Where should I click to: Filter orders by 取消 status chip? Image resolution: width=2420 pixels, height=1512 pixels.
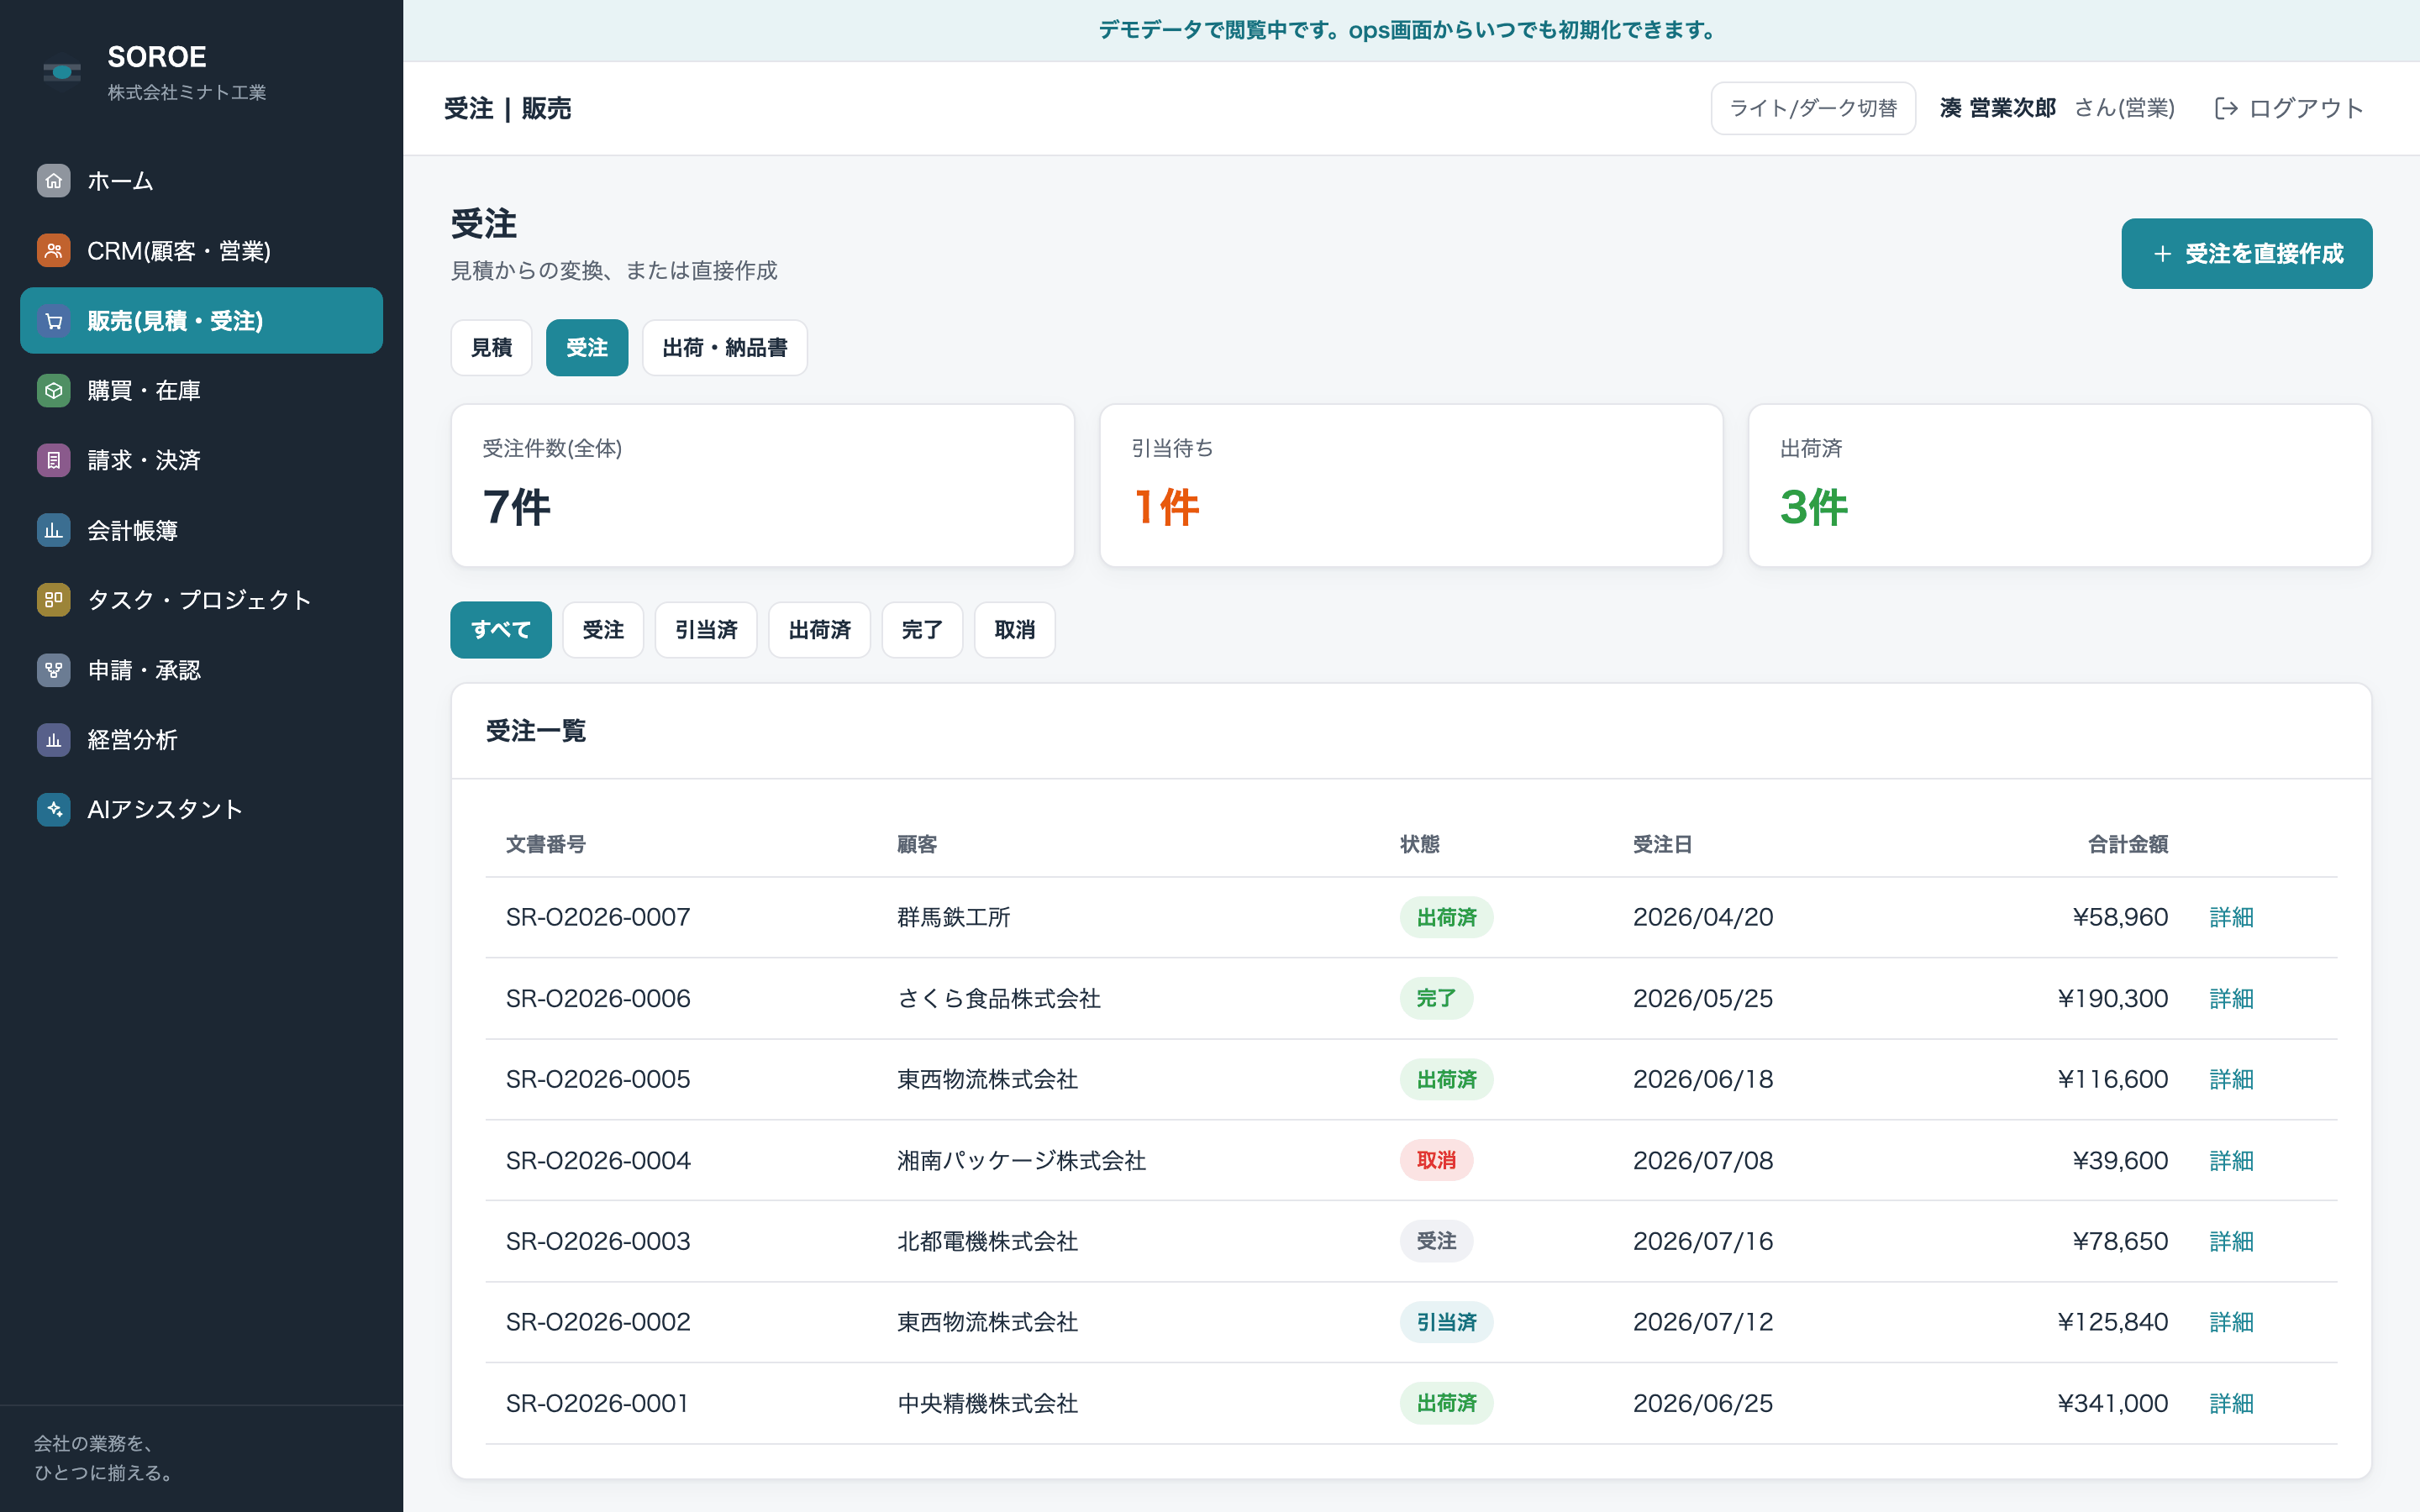(1014, 630)
